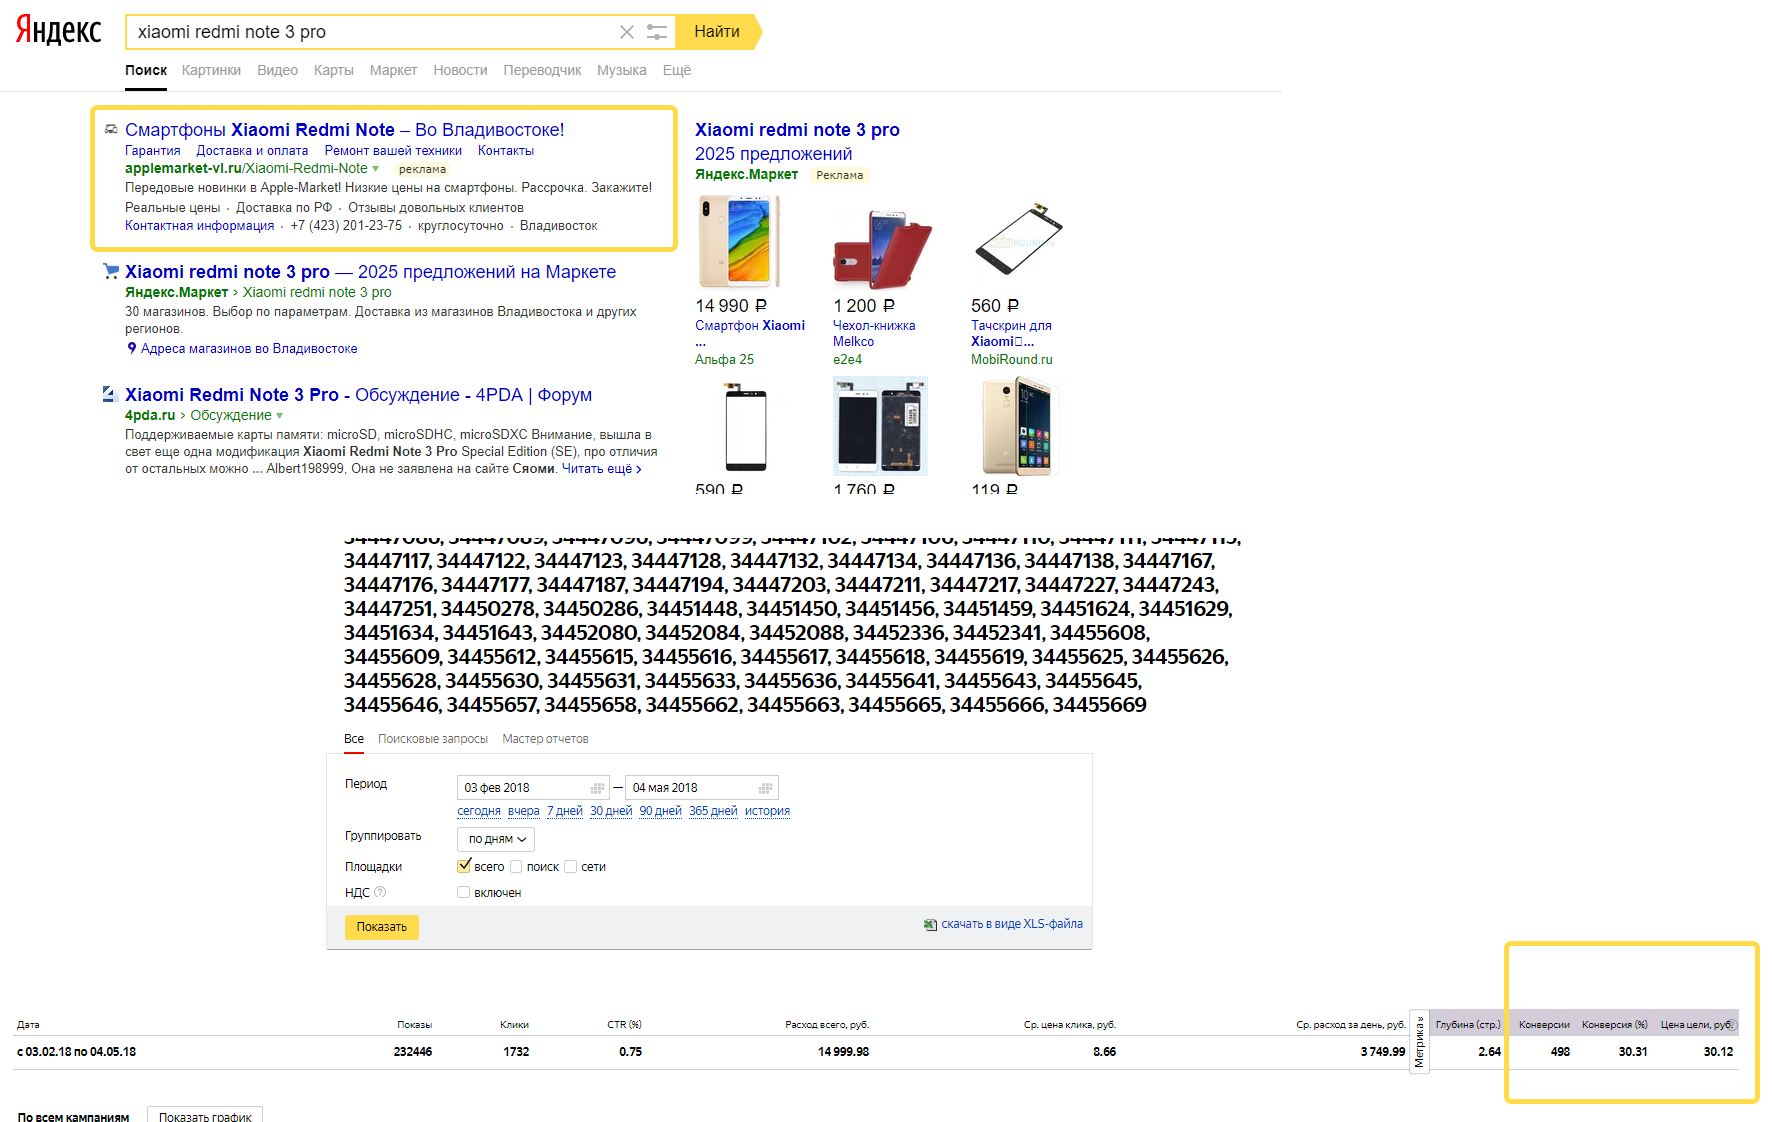The image size is (1772, 1122).
Task: Click the map pin icon near store addresses
Action: pos(132,348)
